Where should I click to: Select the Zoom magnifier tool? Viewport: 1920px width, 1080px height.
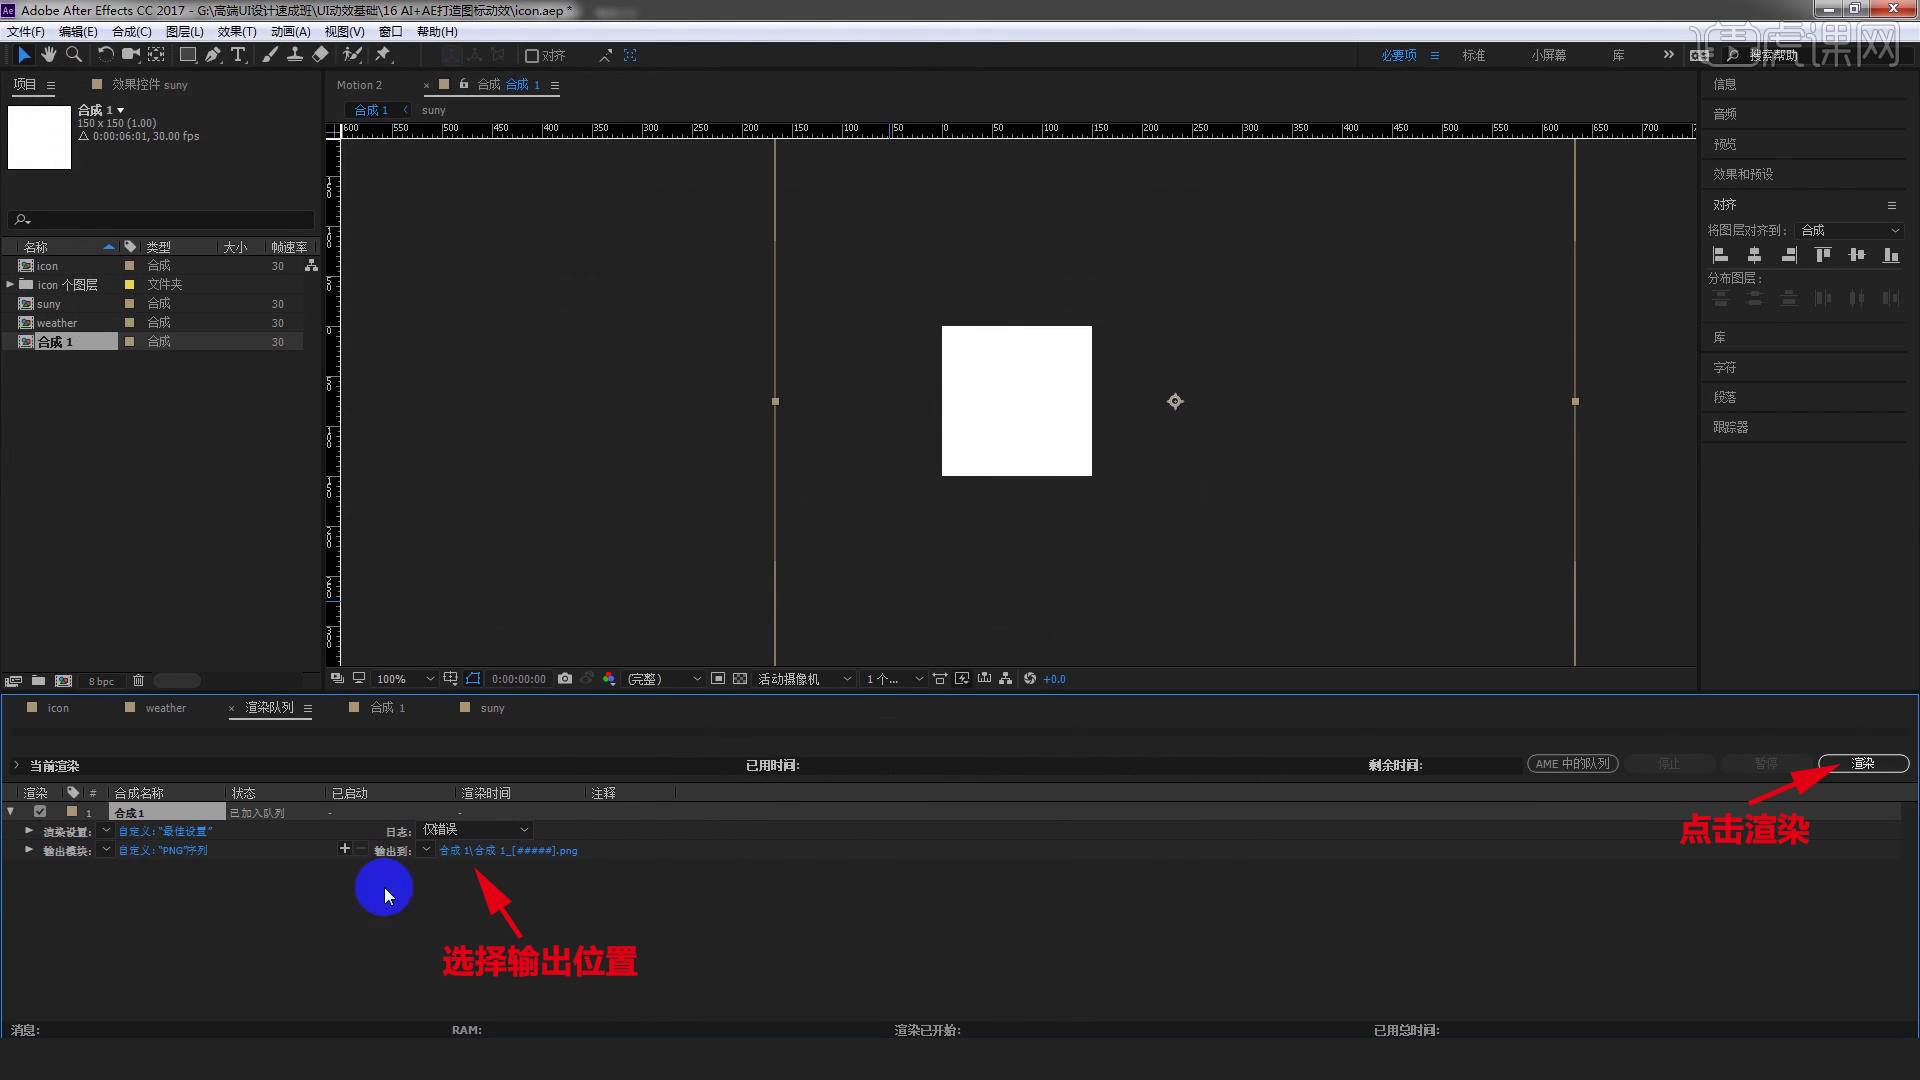(73, 55)
